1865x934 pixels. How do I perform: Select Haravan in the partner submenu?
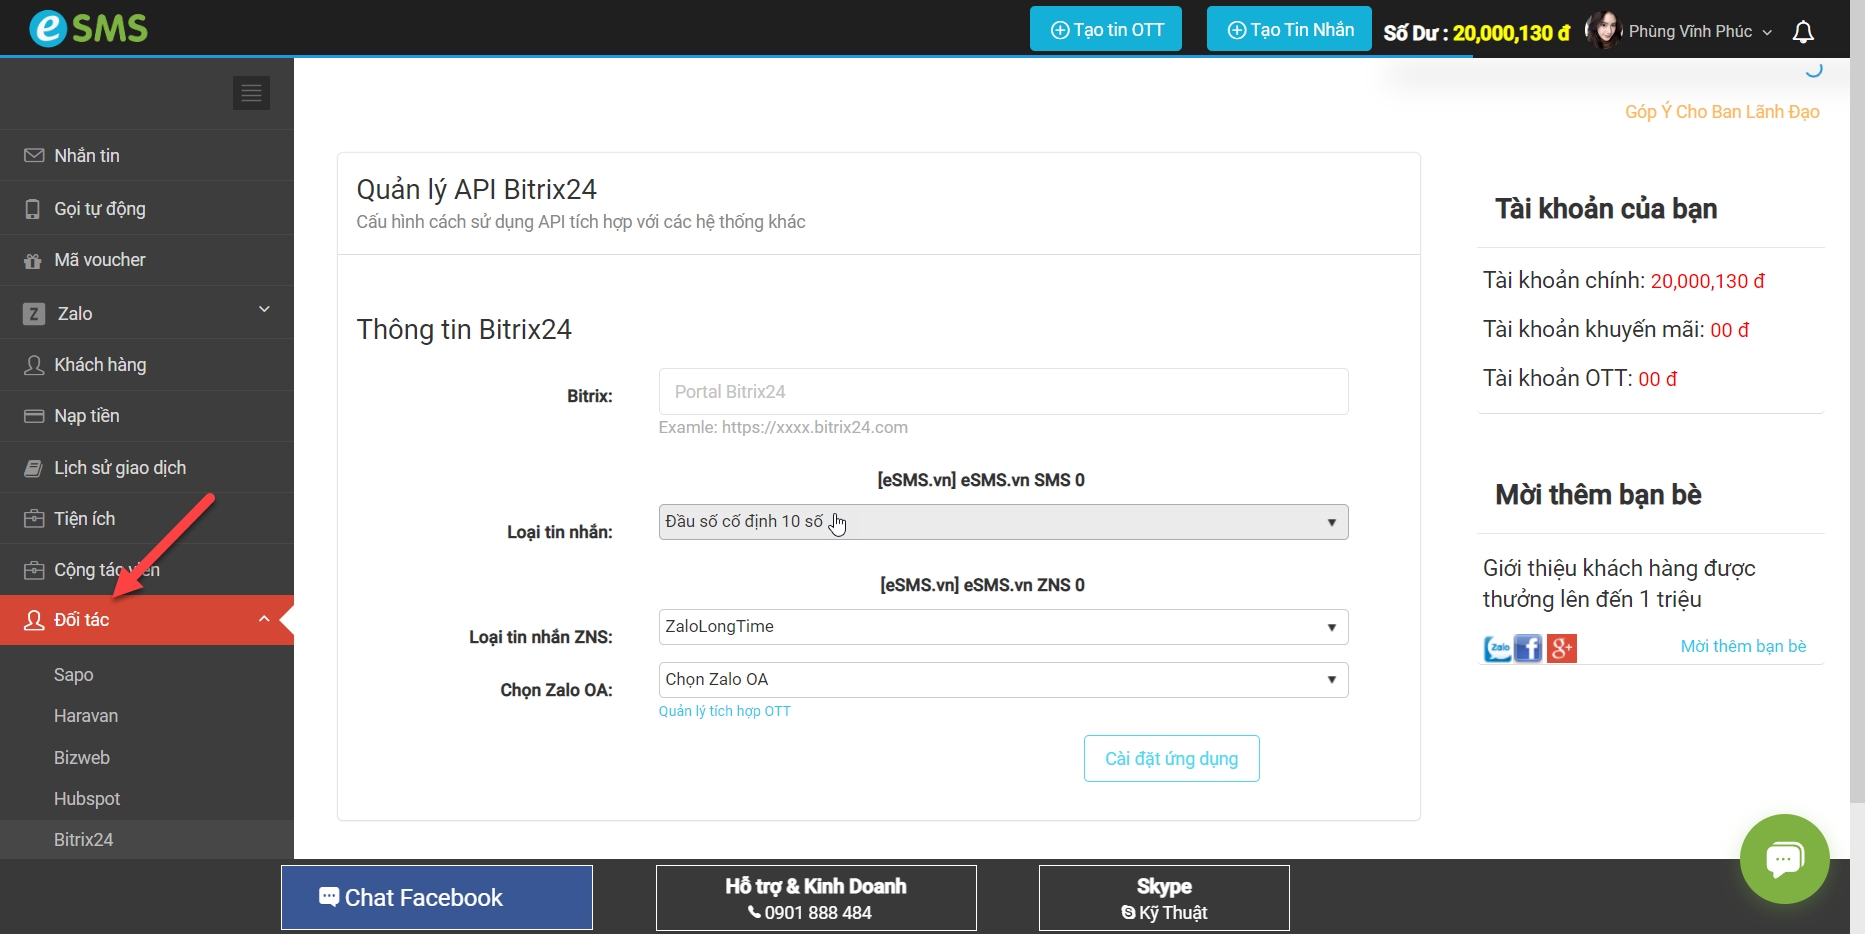pos(86,716)
